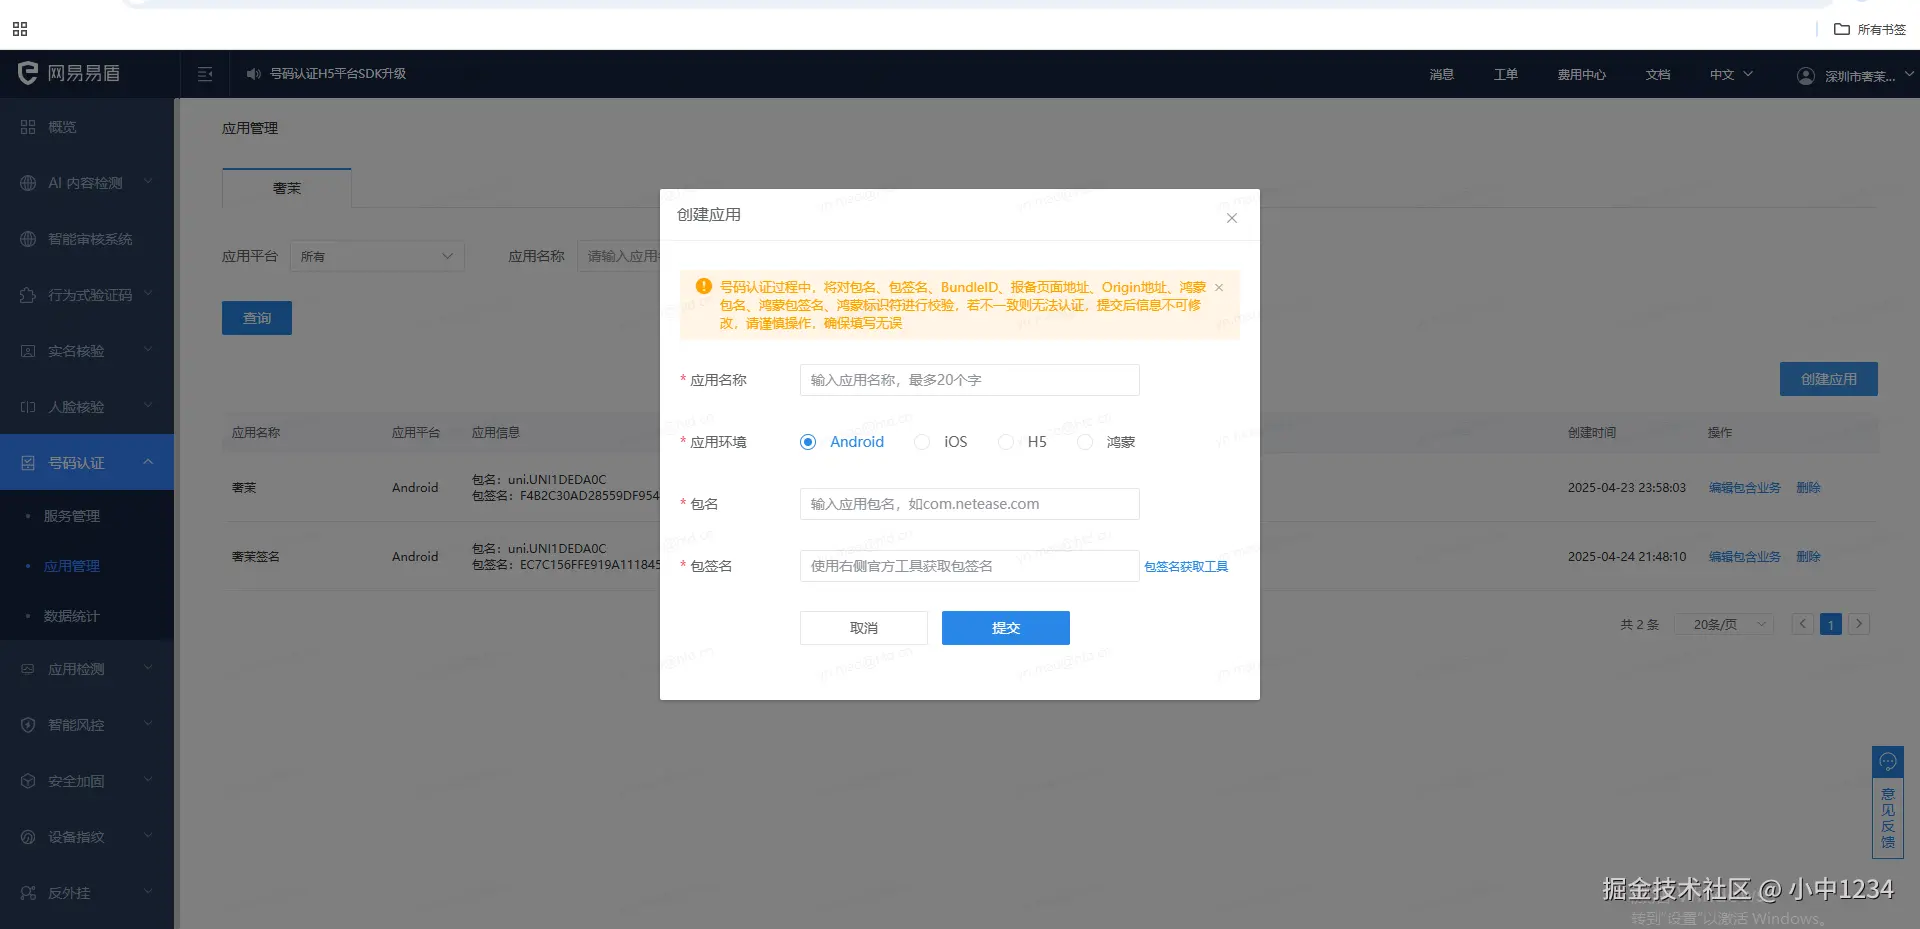This screenshot has height=929, width=1920.
Task: Open 数据统计 in the sidebar
Action: coord(72,616)
